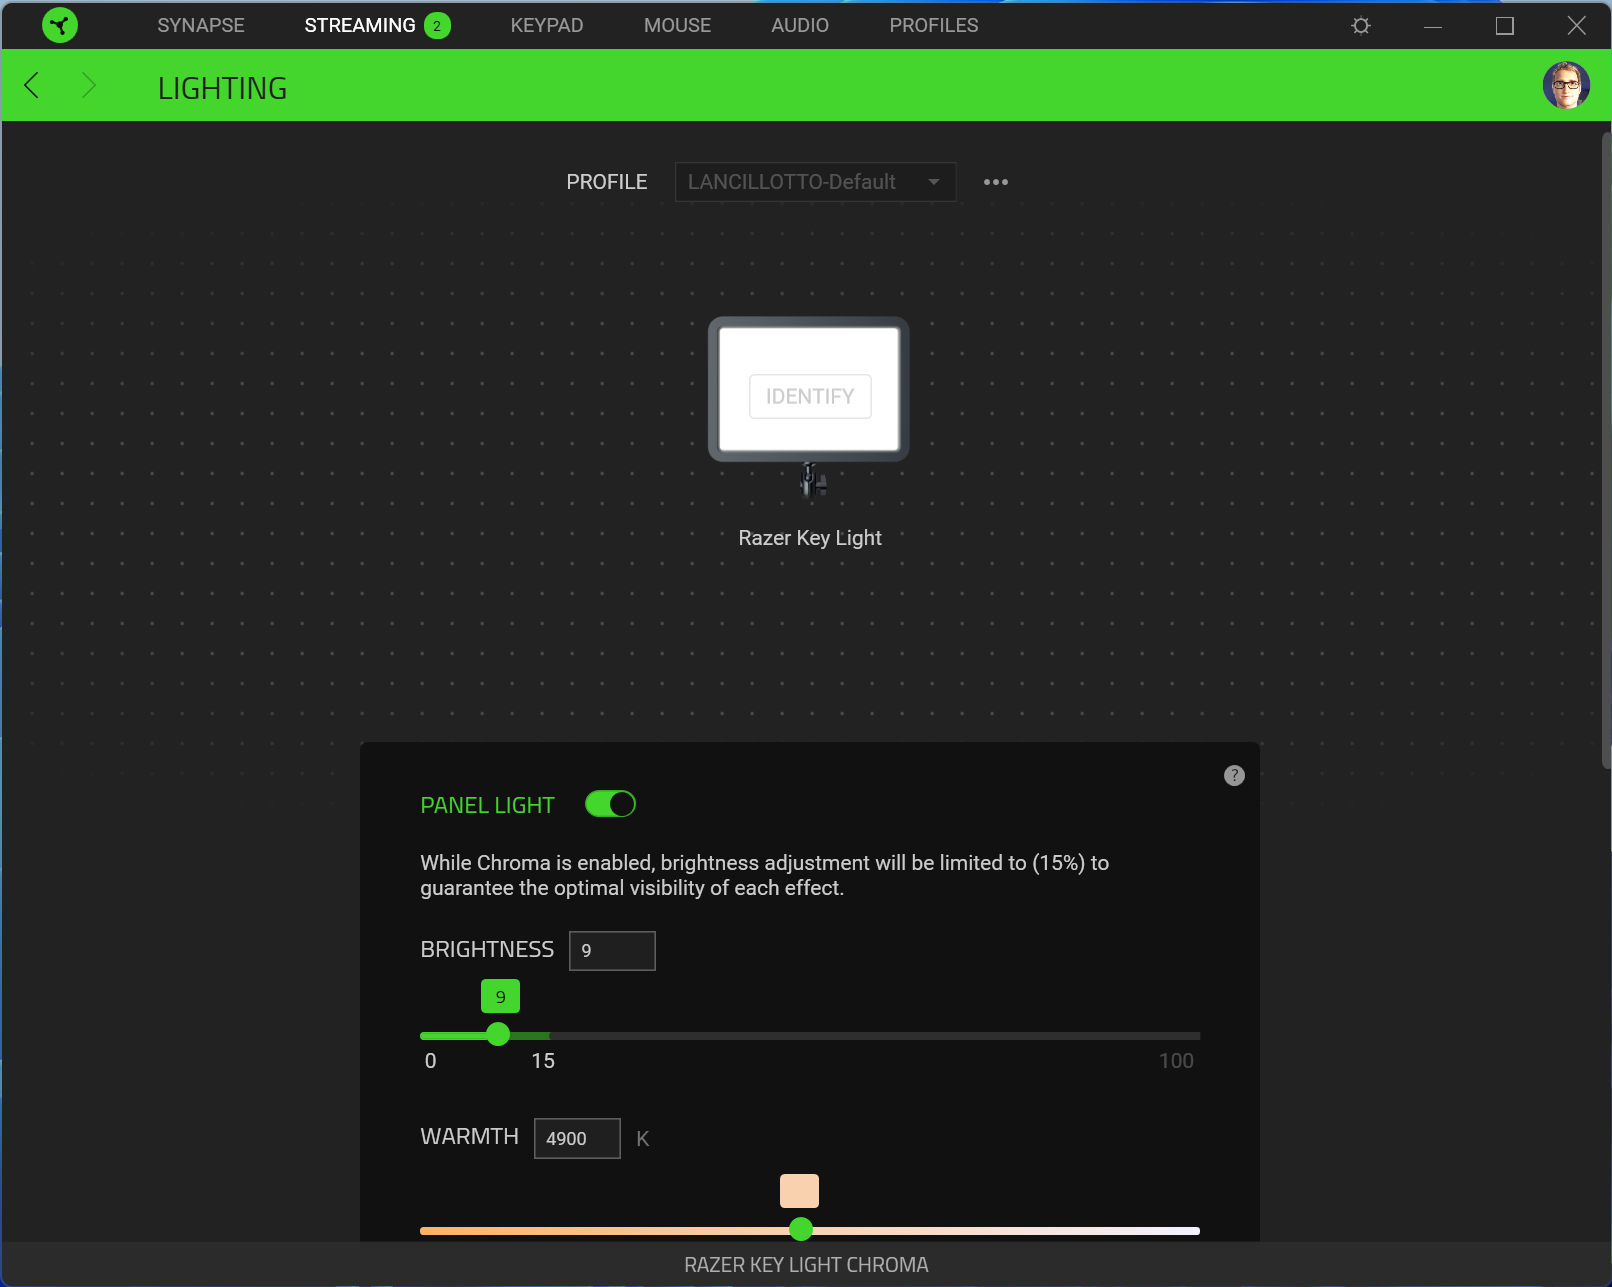1612x1287 pixels.
Task: Click the Identify button on the light
Action: [810, 396]
